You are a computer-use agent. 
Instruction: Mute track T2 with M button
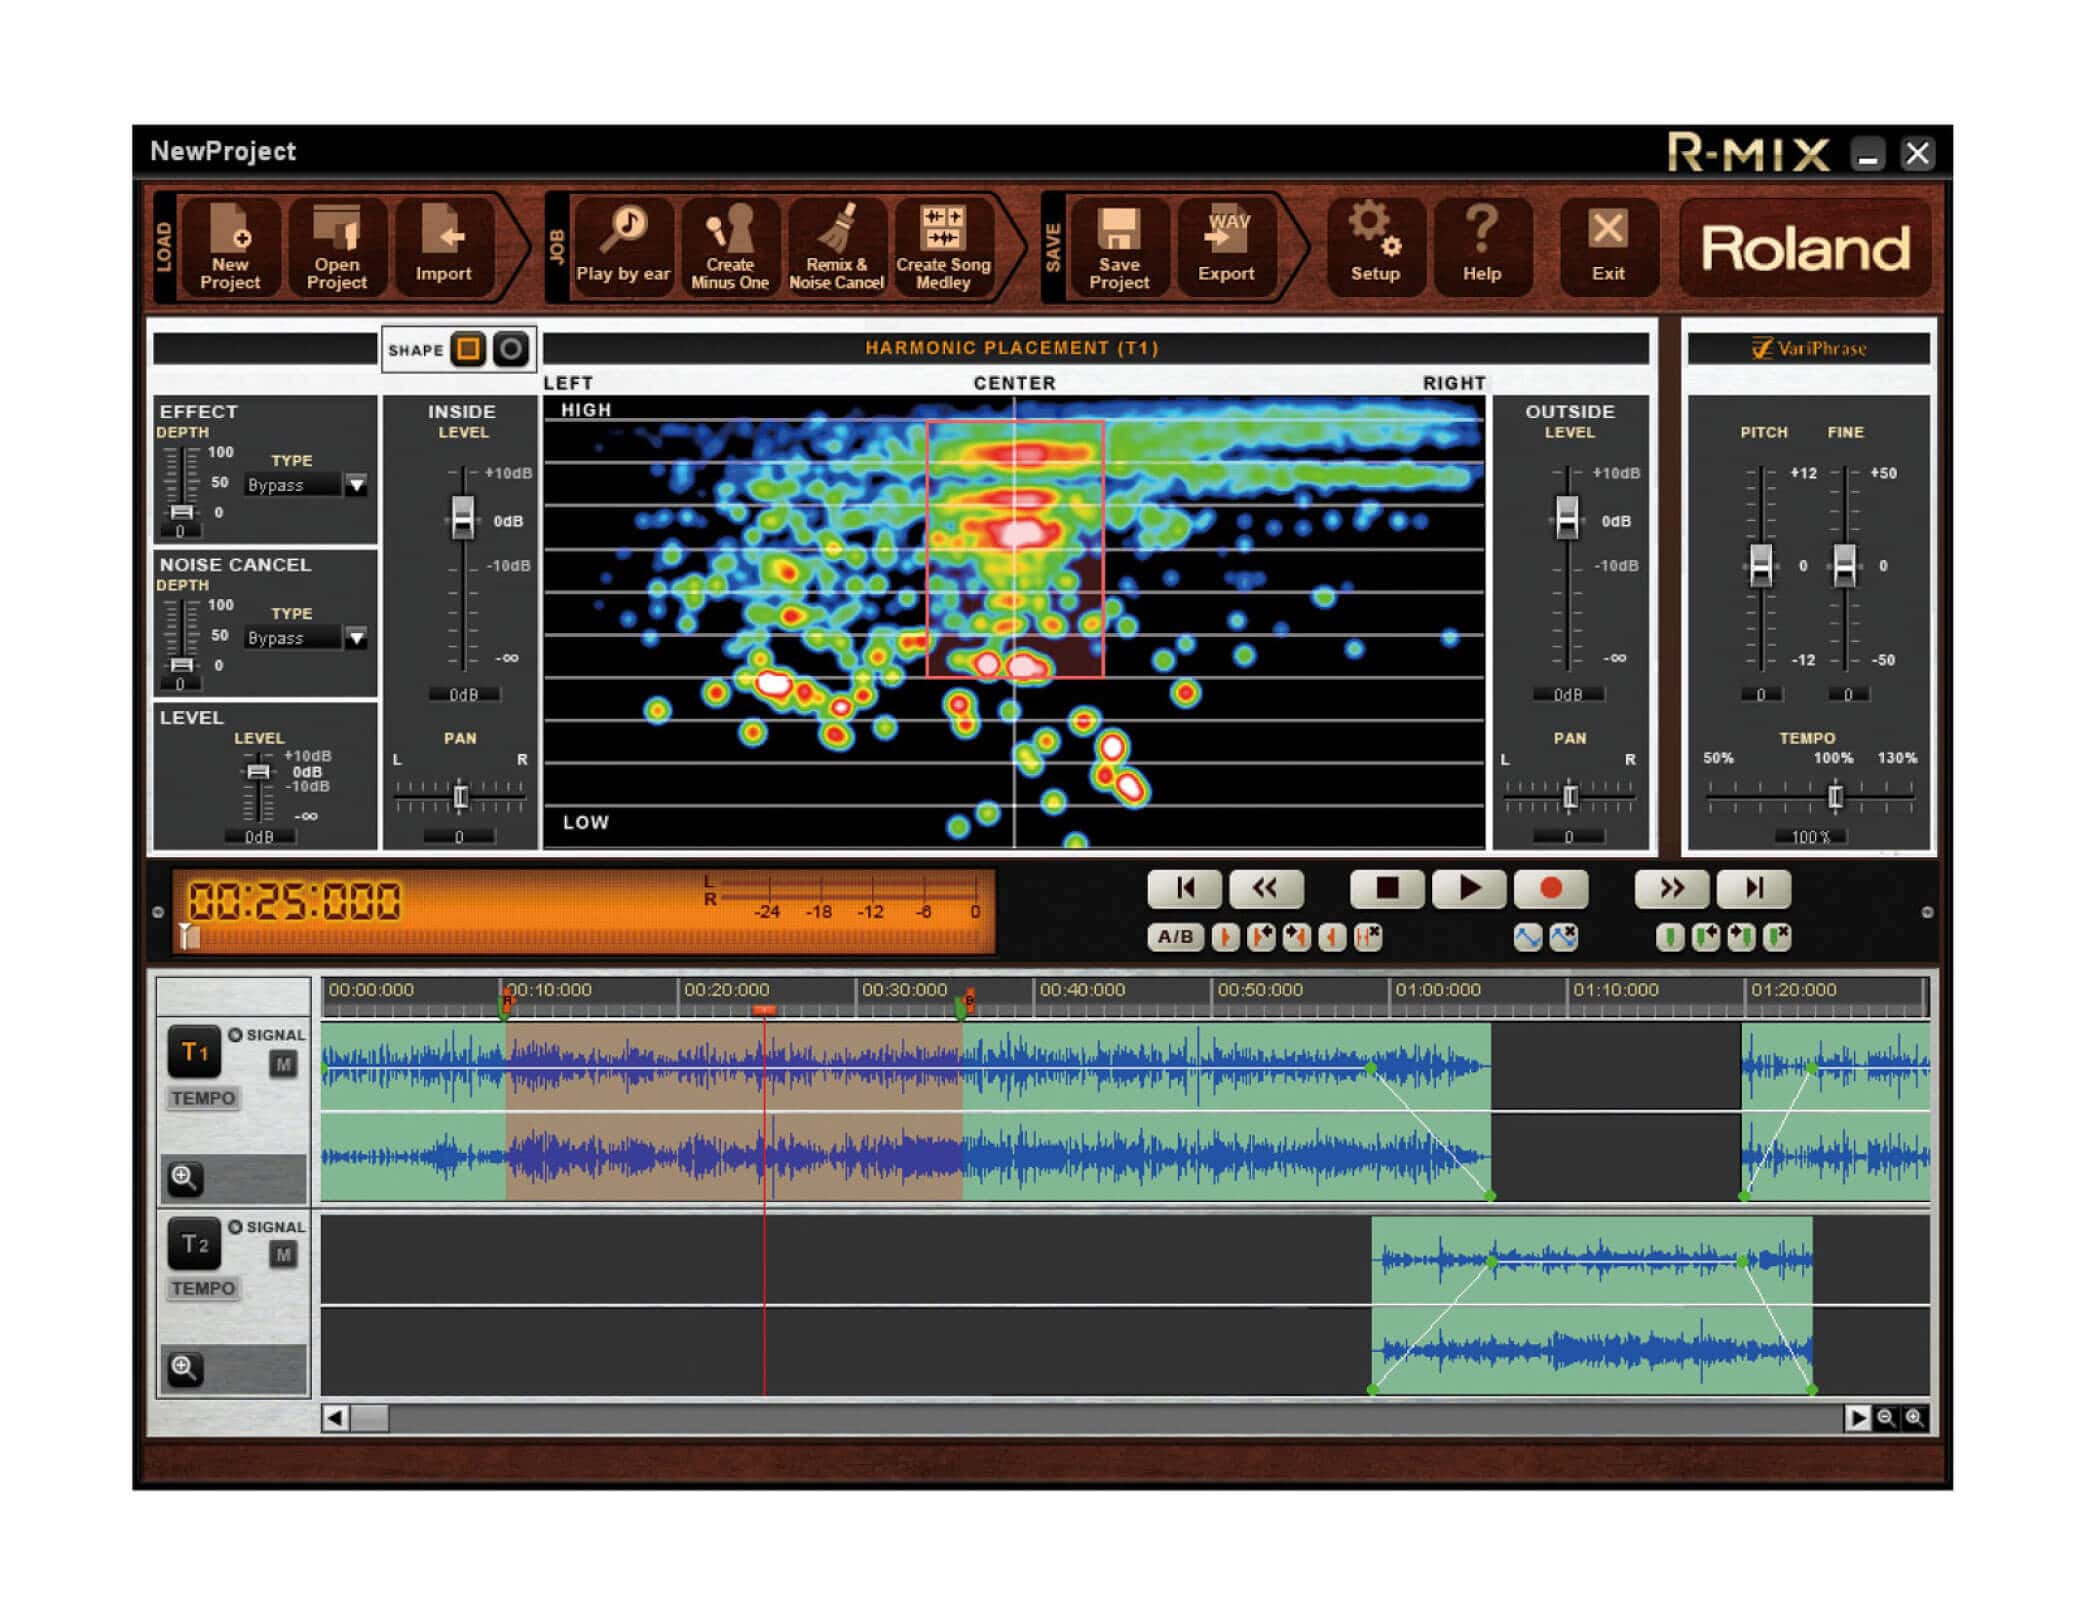(283, 1254)
